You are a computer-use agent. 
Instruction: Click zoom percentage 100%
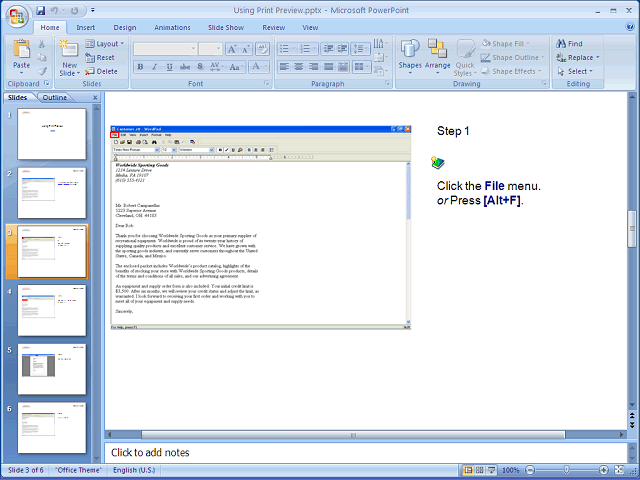click(510, 470)
